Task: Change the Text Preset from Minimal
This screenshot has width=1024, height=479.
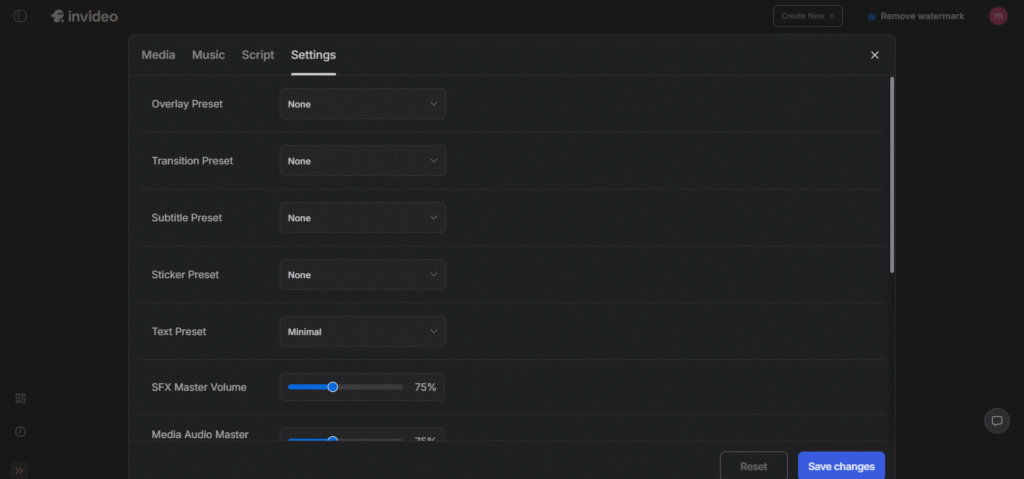Action: [362, 332]
